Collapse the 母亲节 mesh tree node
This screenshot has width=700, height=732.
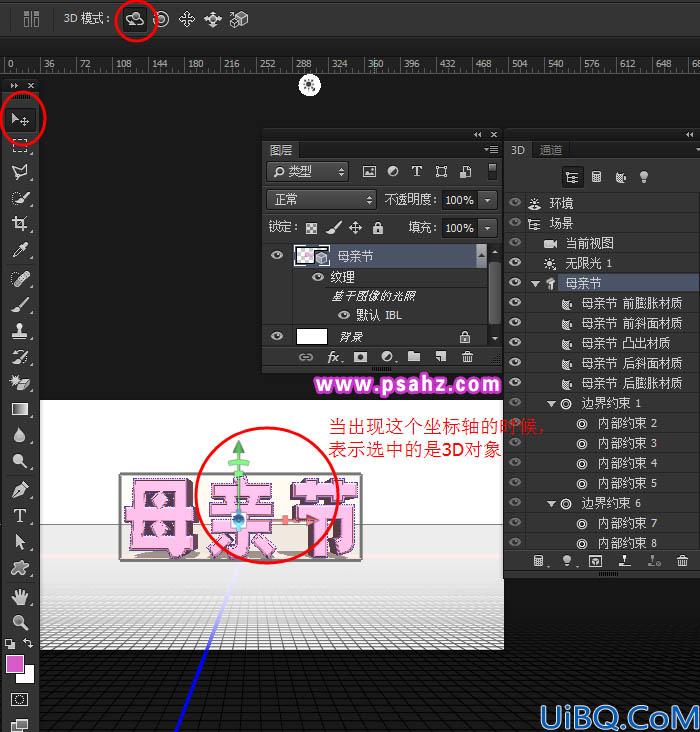point(535,283)
